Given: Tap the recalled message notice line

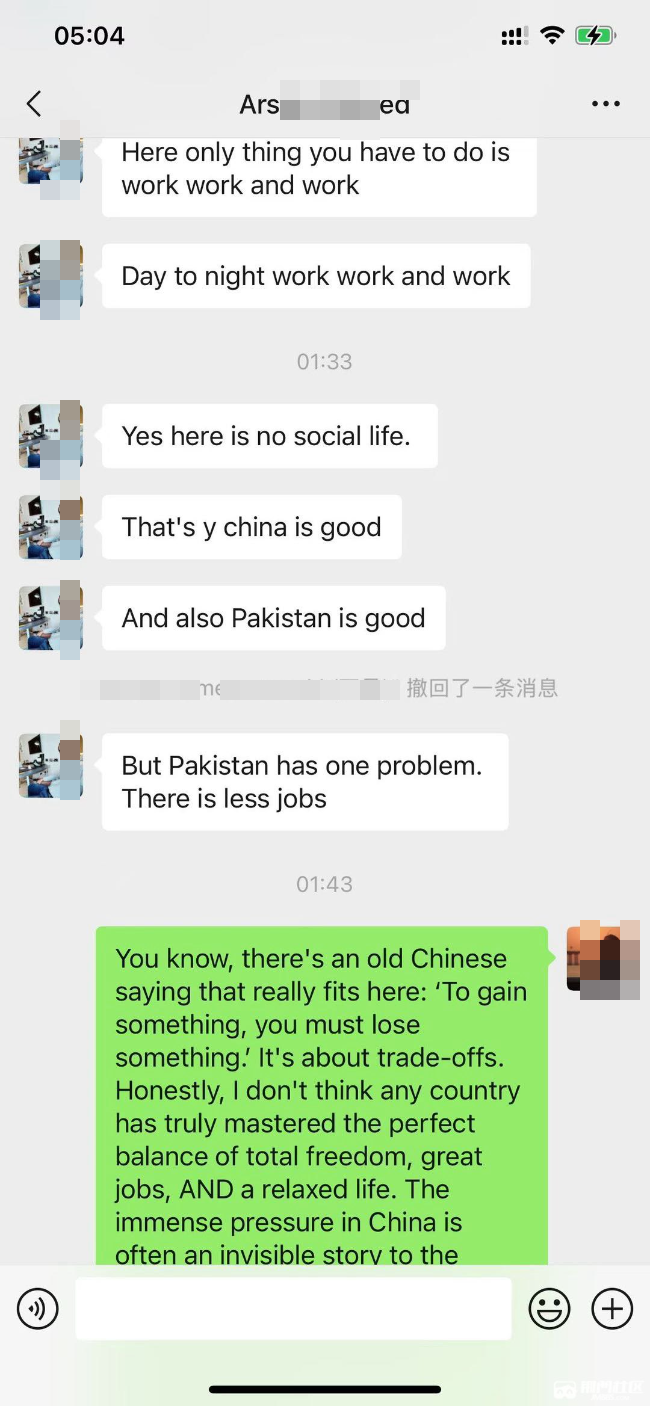Looking at the screenshot, I should [320, 688].
